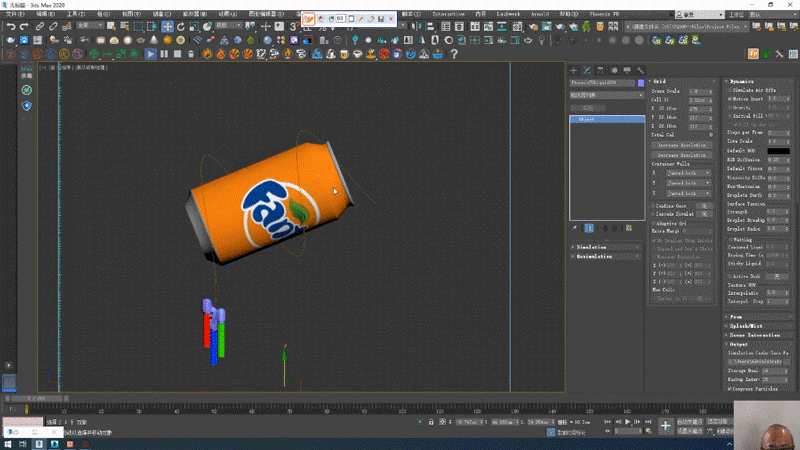The height and width of the screenshot is (450, 800).
Task: Pause the Phoenix simulation with the pause icon
Action: (x=164, y=54)
